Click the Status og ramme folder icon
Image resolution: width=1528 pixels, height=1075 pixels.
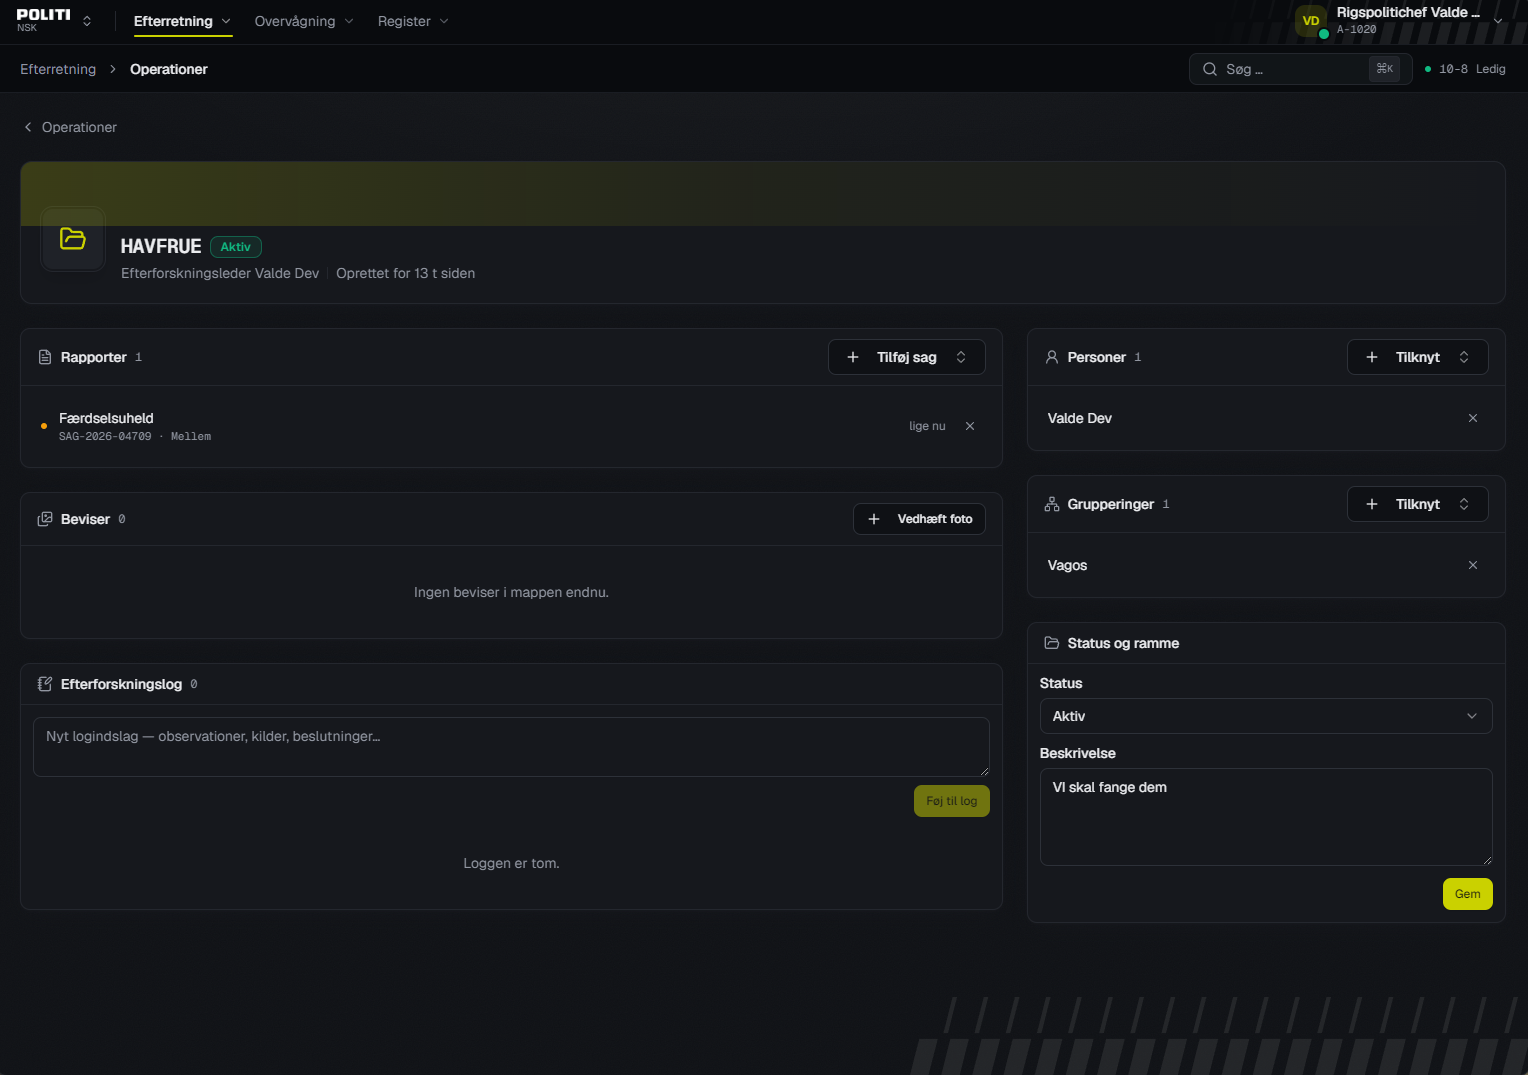point(1052,643)
